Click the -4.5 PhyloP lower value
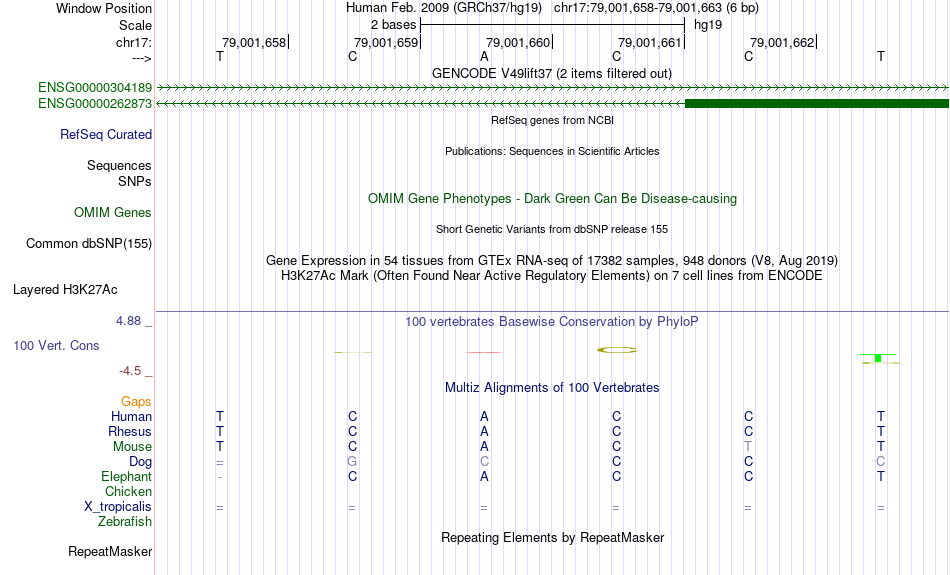Image resolution: width=950 pixels, height=575 pixels. coord(130,371)
